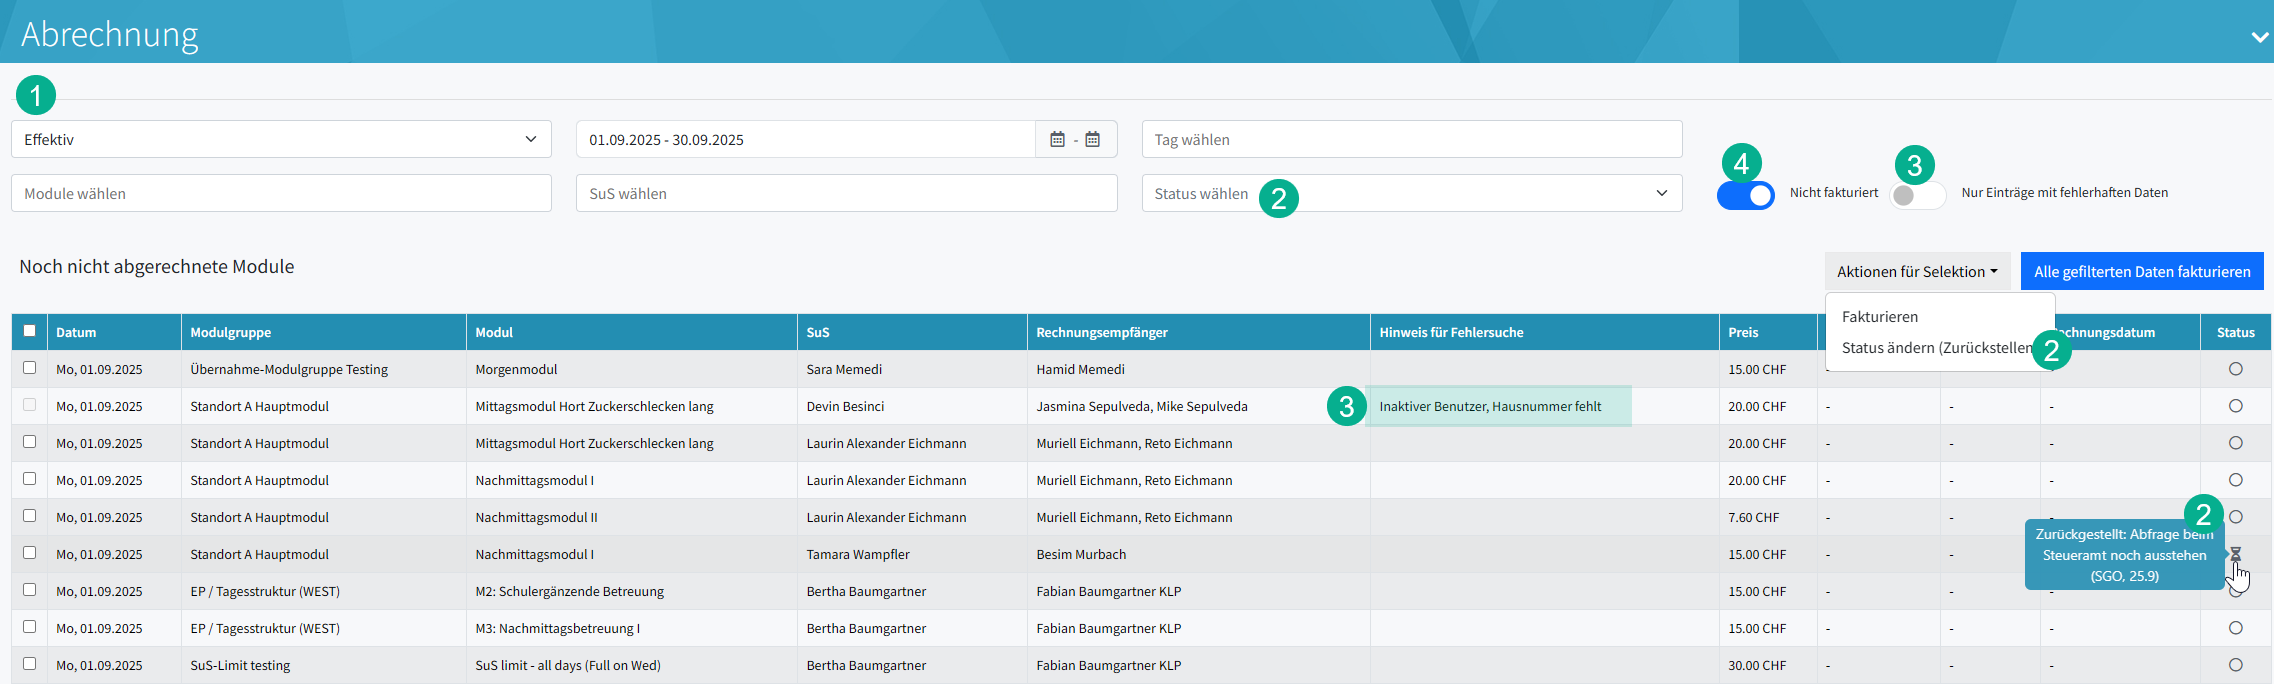2274x684 pixels.
Task: Enable Nur Einträge mit fehlerhaften Daten switch
Action: 1917,195
